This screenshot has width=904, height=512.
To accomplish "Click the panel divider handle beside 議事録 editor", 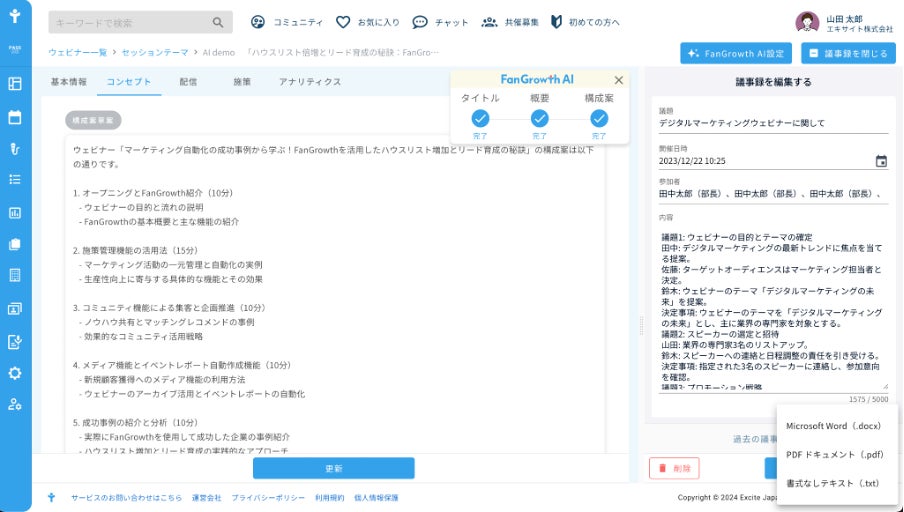I will (642, 326).
